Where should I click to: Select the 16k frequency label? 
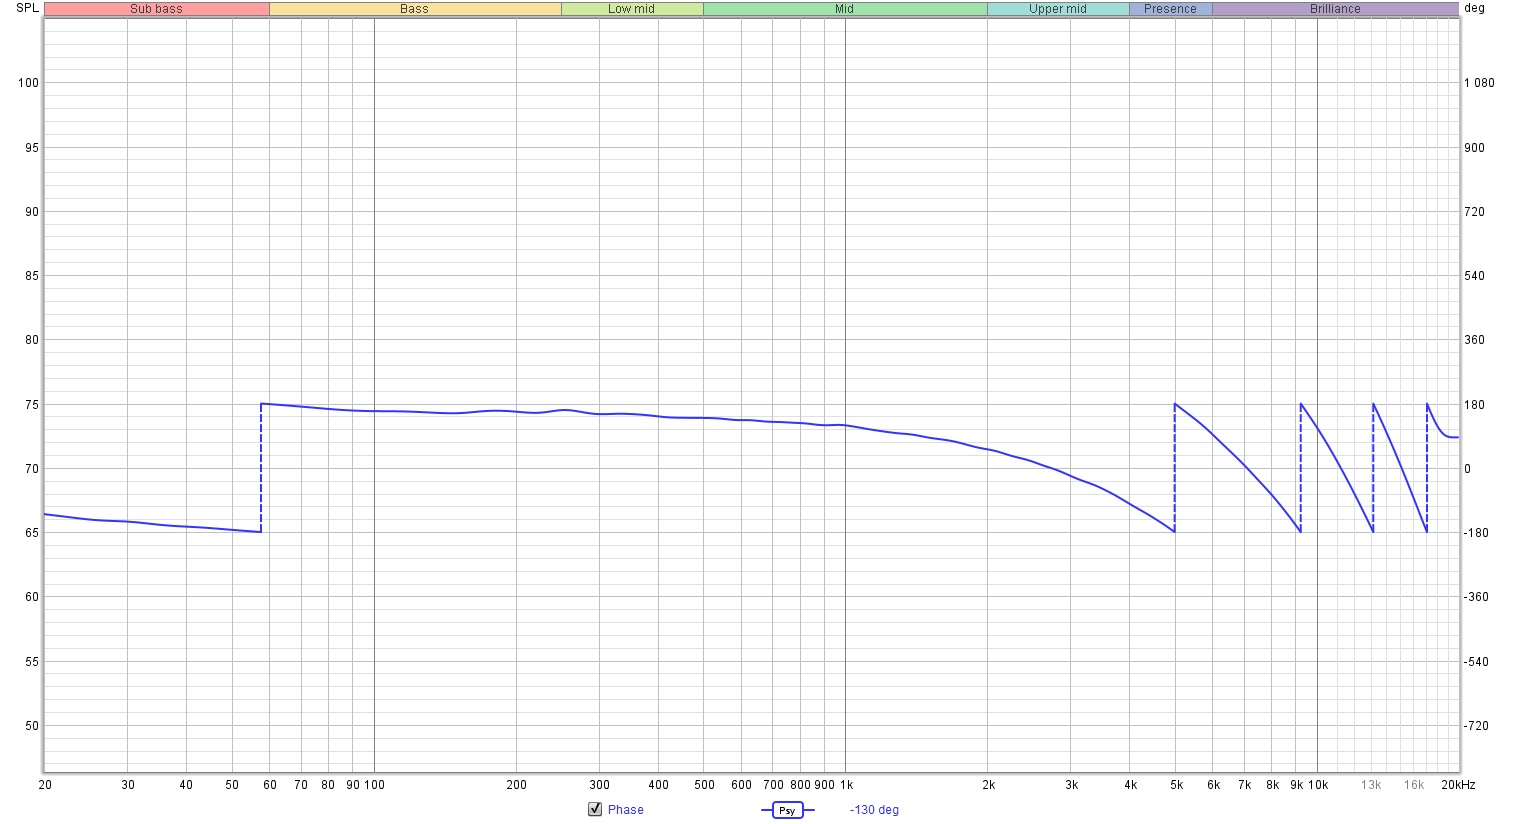pos(1414,785)
